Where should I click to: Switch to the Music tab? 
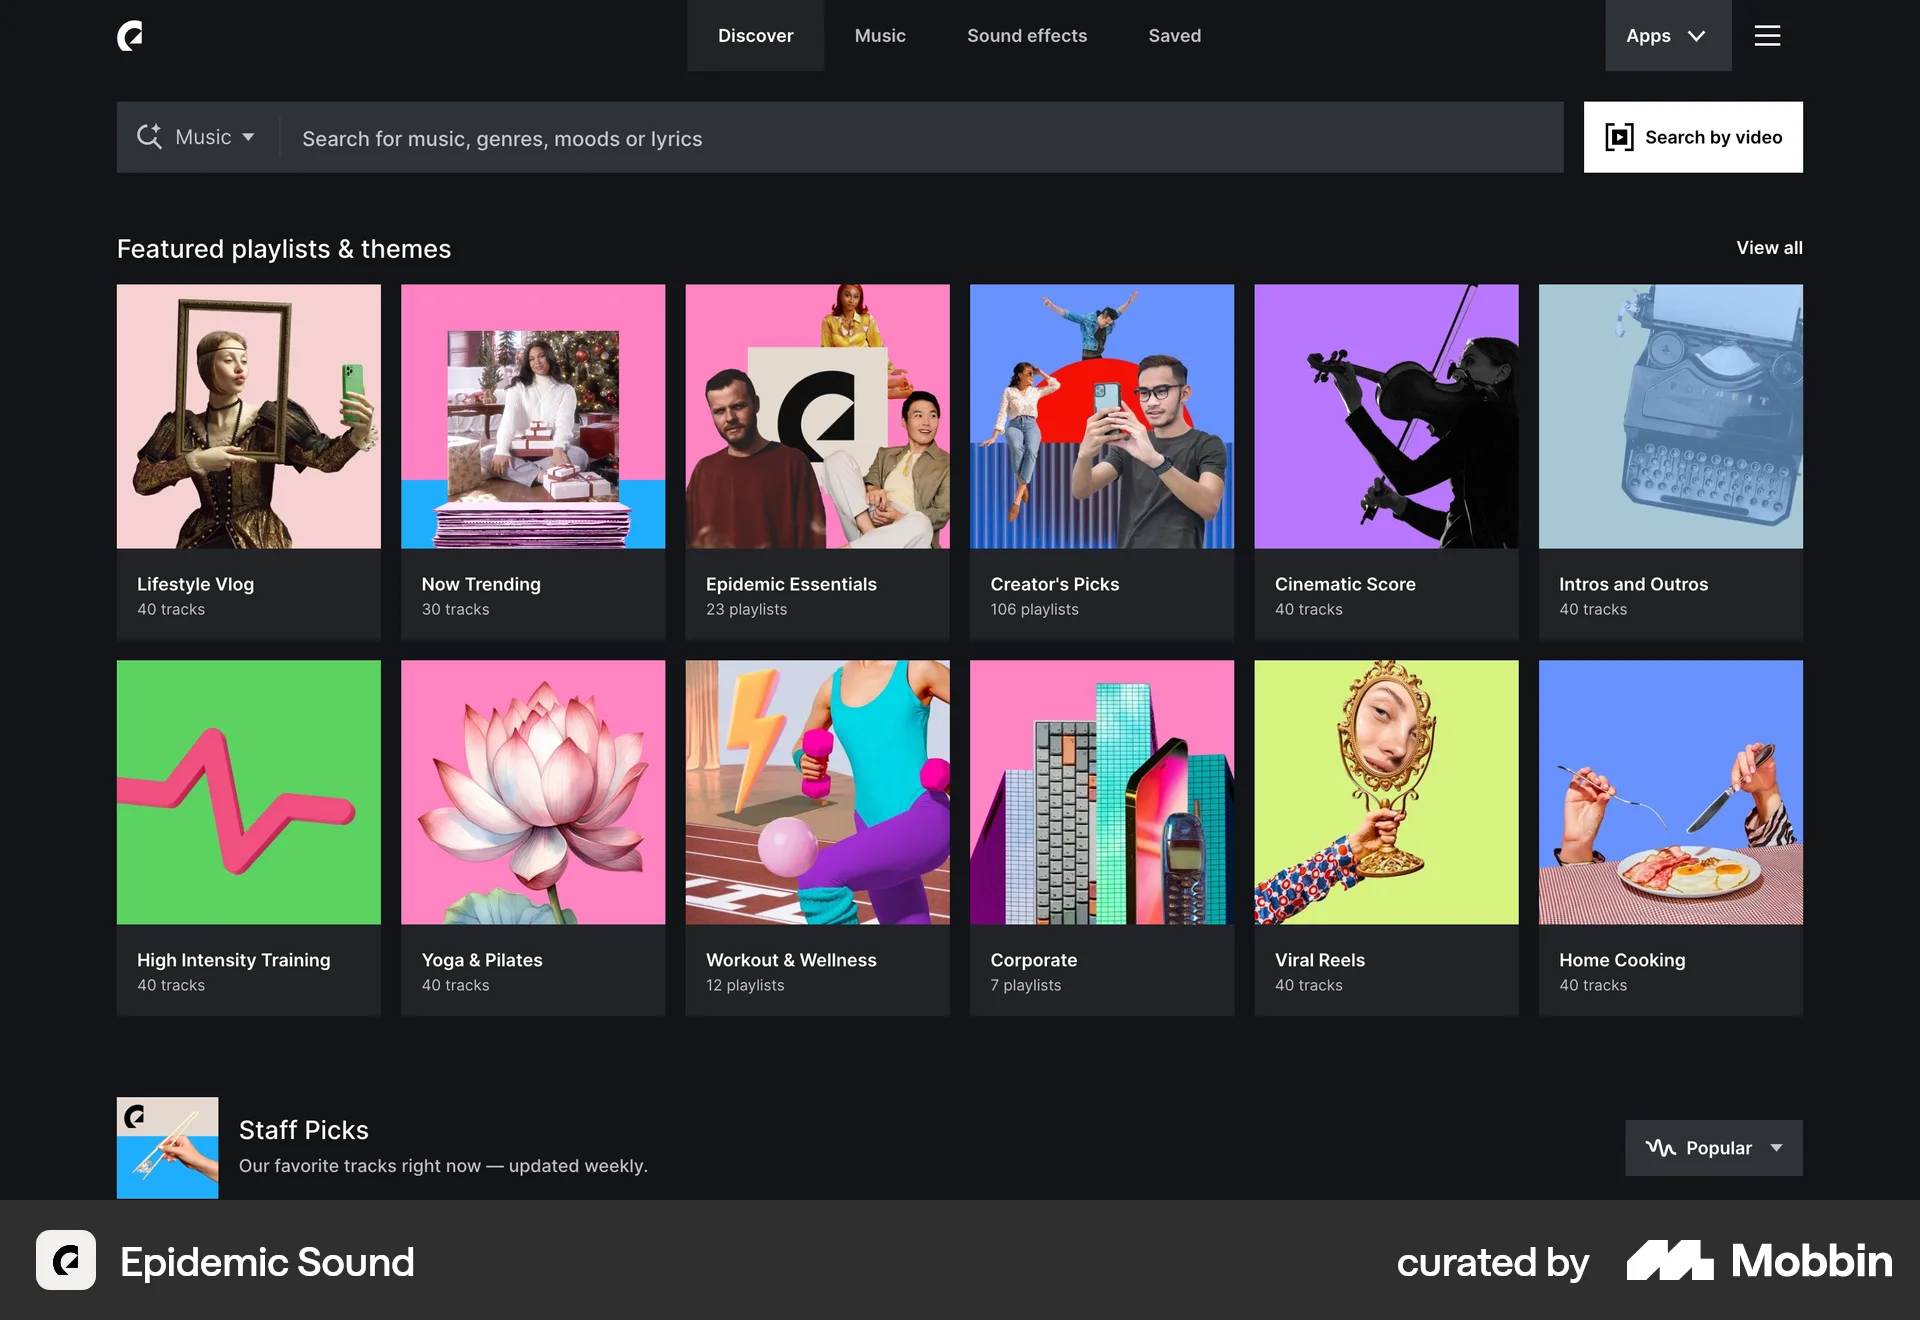pyautogui.click(x=879, y=36)
